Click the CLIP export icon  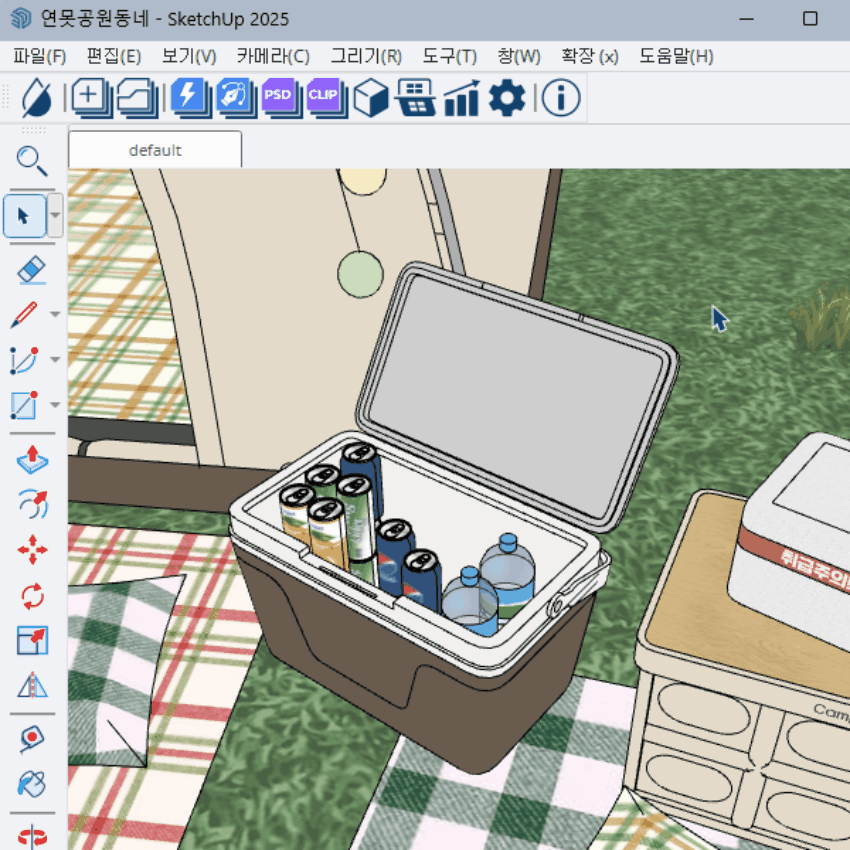point(323,98)
